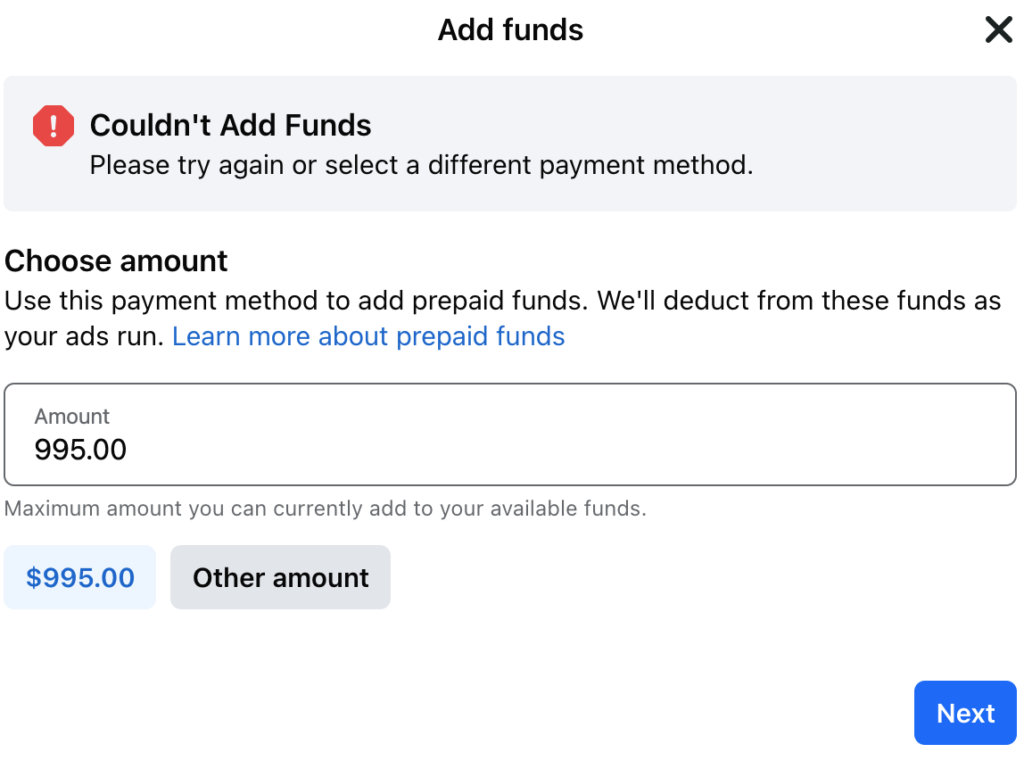The width and height of the screenshot is (1024, 769).
Task: Click the red error exclamation icon
Action: pos(54,125)
